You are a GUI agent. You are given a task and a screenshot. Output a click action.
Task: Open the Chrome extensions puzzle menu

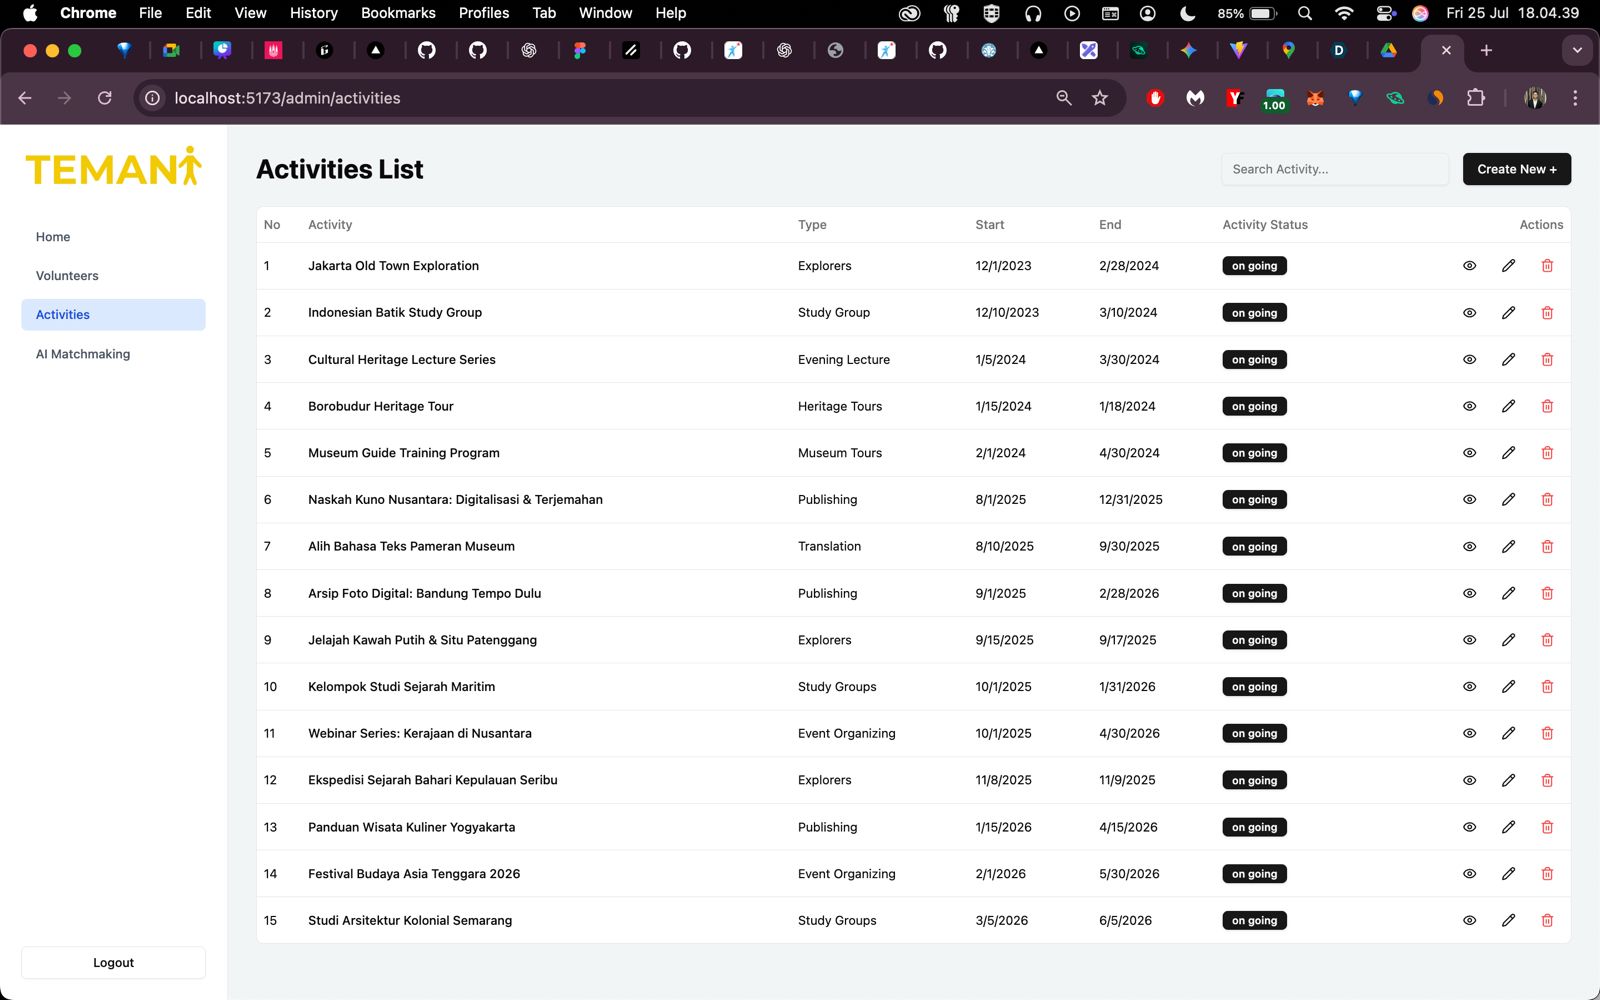pos(1476,98)
